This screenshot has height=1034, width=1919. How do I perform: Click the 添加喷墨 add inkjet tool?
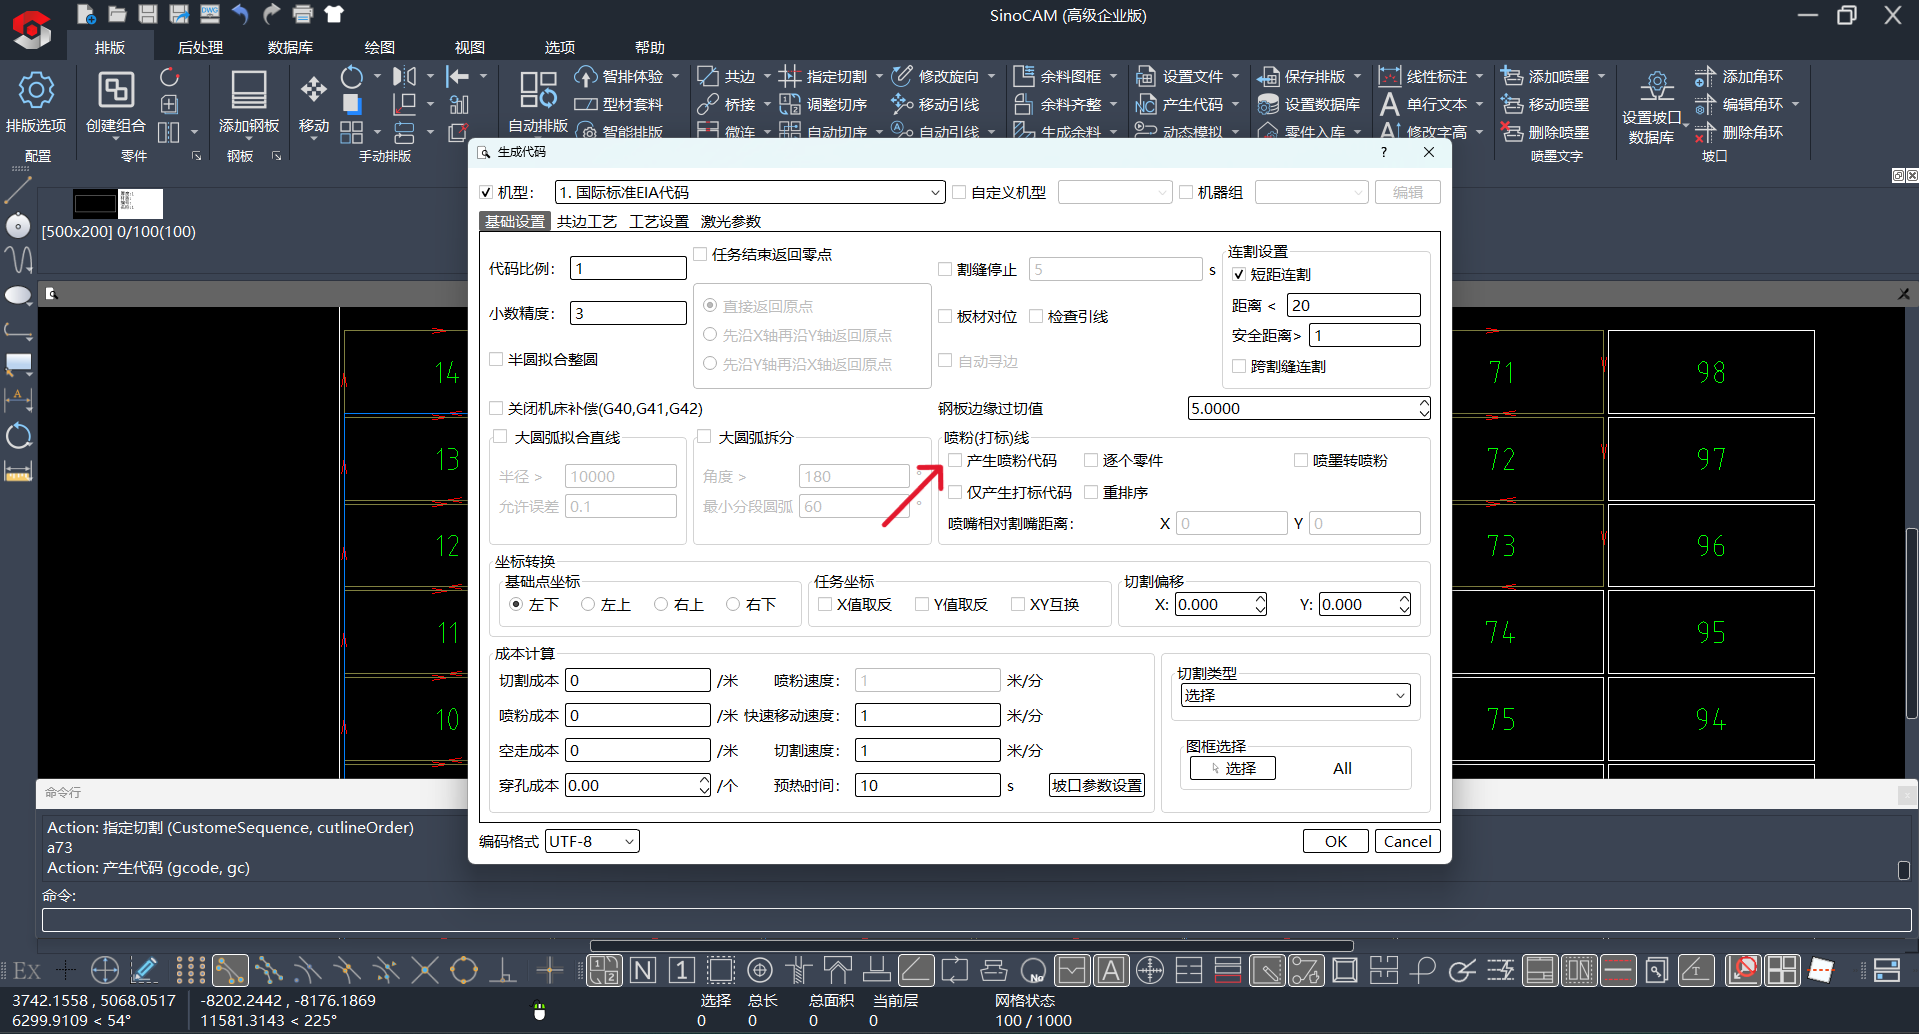[x=1546, y=76]
